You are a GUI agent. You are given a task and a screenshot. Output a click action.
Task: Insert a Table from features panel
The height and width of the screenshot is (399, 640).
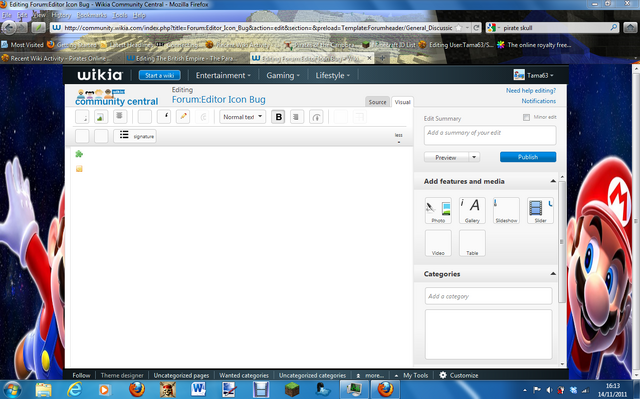[472, 243]
